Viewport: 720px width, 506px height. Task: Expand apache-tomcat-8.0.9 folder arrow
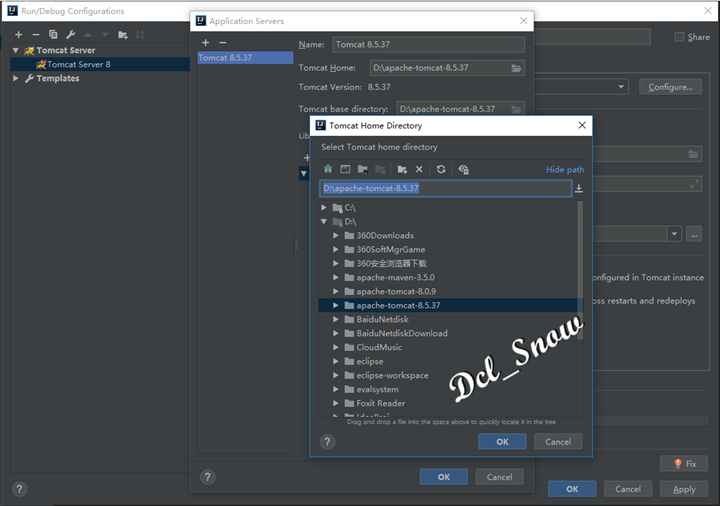click(336, 291)
